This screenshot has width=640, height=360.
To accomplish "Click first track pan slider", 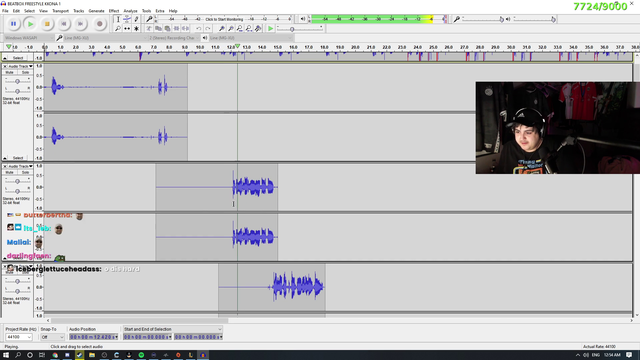I will (17, 91).
